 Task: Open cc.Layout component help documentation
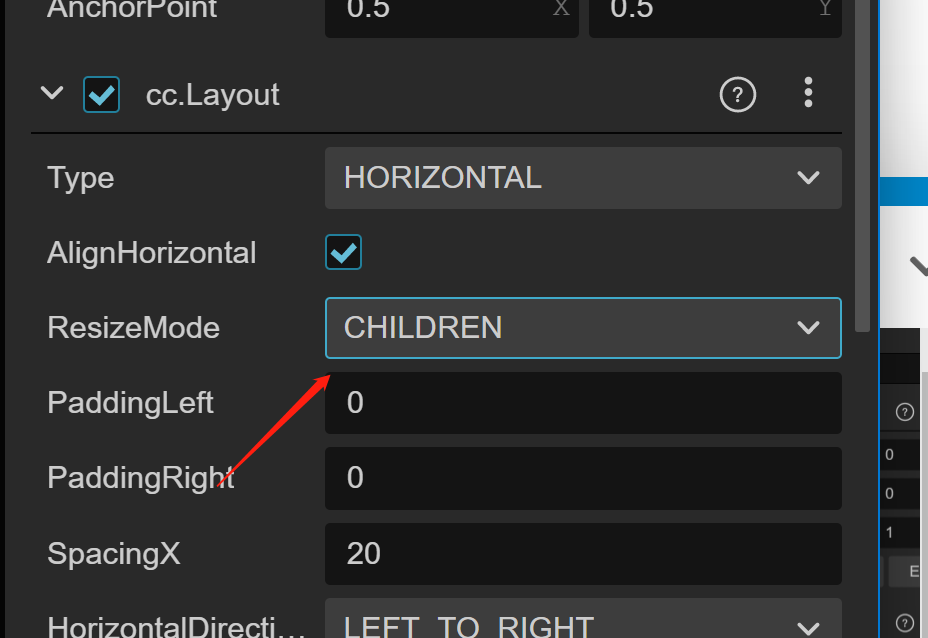[x=737, y=95]
